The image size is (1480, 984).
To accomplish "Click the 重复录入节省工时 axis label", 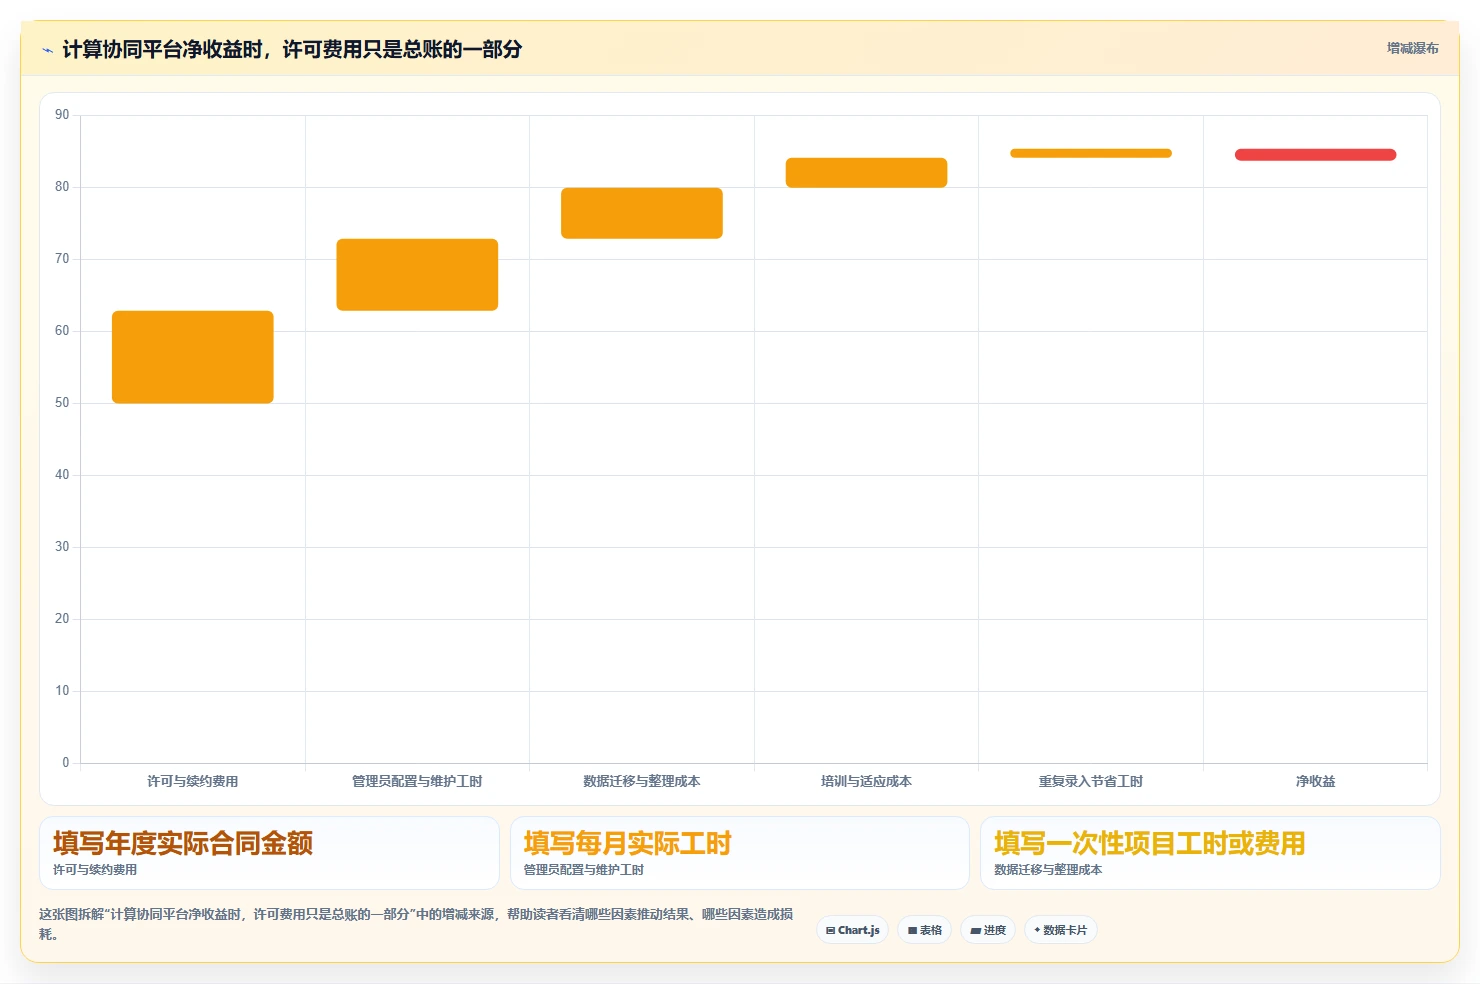I will tap(1091, 781).
